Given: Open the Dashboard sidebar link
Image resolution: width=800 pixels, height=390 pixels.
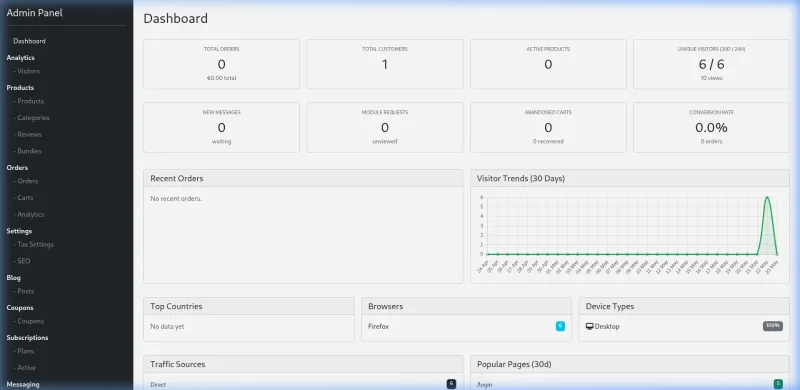Looking at the screenshot, I should click(x=30, y=41).
